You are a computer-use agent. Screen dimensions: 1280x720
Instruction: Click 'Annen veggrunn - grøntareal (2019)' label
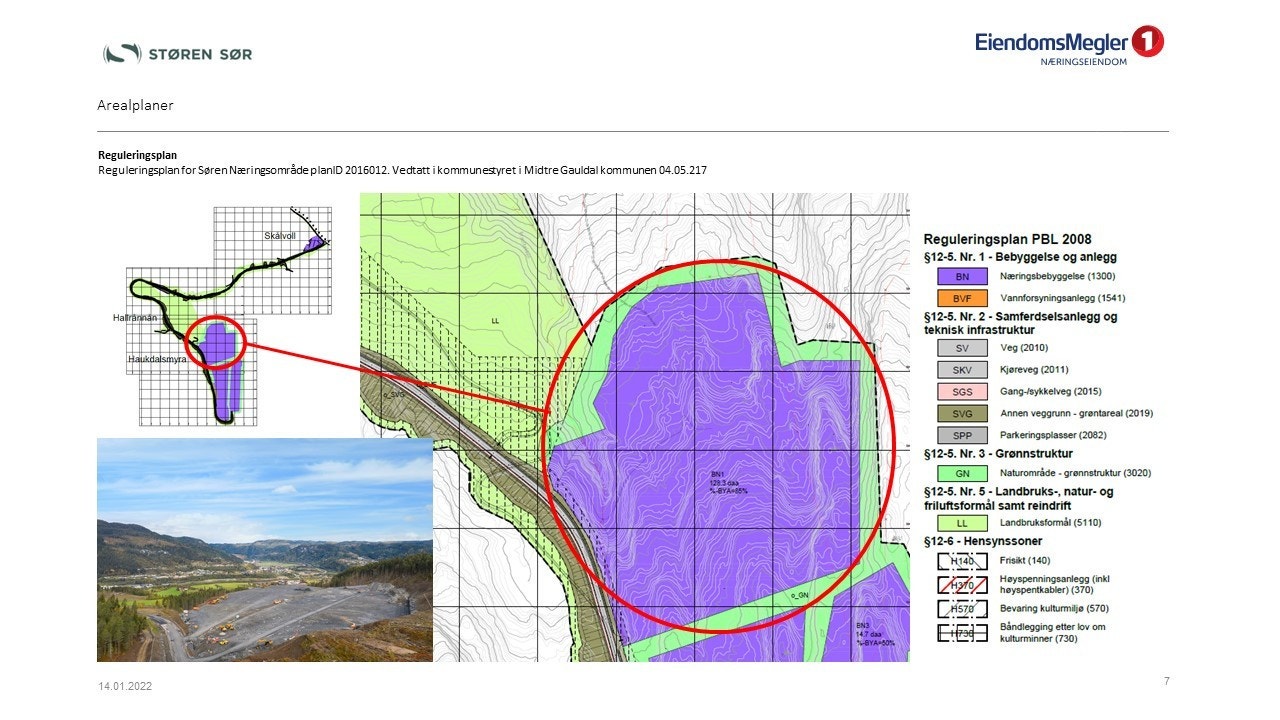pos(1077,413)
